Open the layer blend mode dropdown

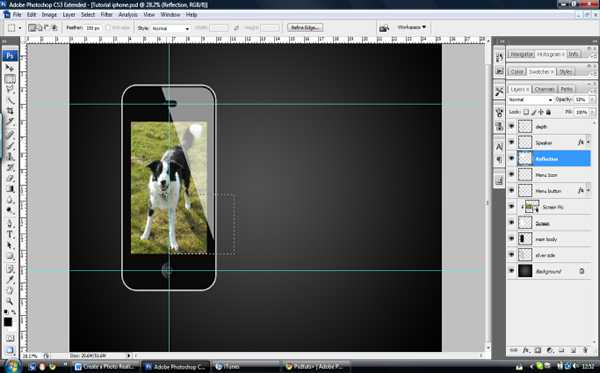(x=530, y=99)
